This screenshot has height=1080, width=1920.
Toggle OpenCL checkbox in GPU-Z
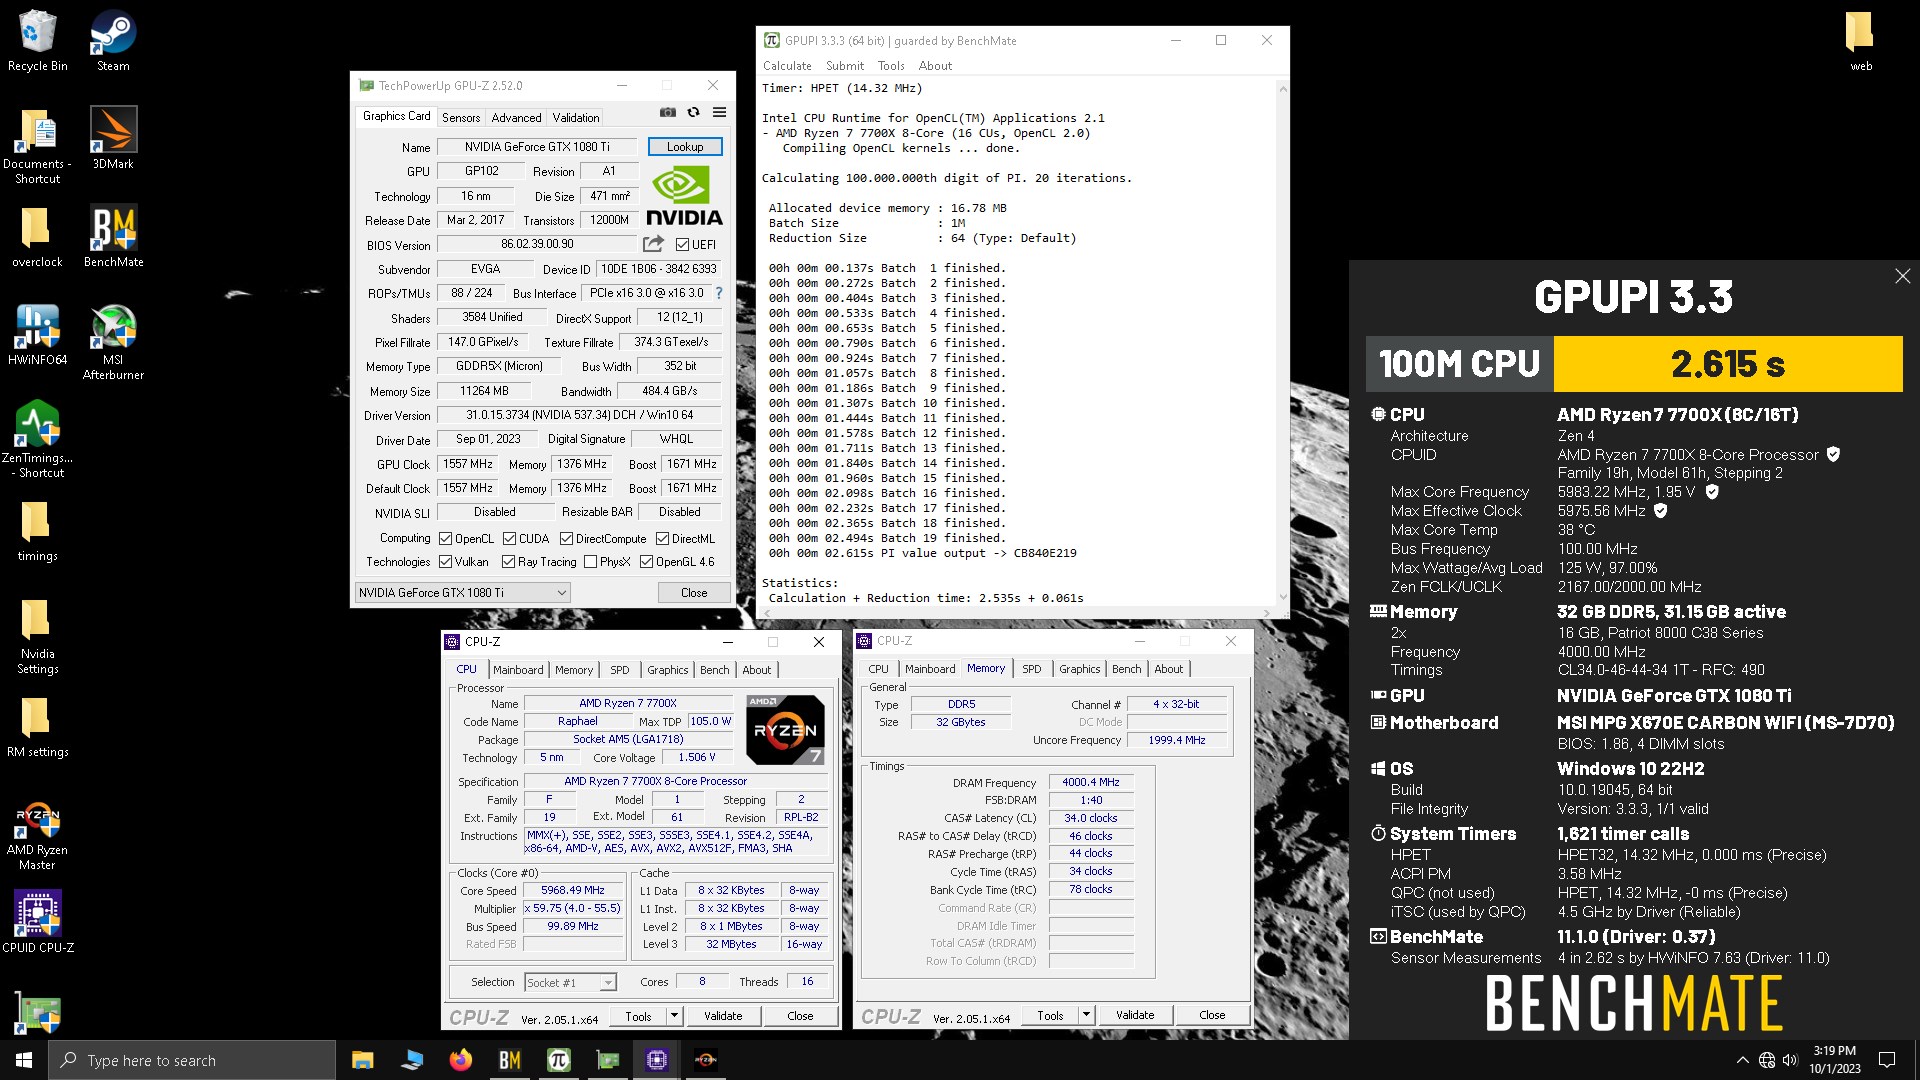pyautogui.click(x=446, y=539)
